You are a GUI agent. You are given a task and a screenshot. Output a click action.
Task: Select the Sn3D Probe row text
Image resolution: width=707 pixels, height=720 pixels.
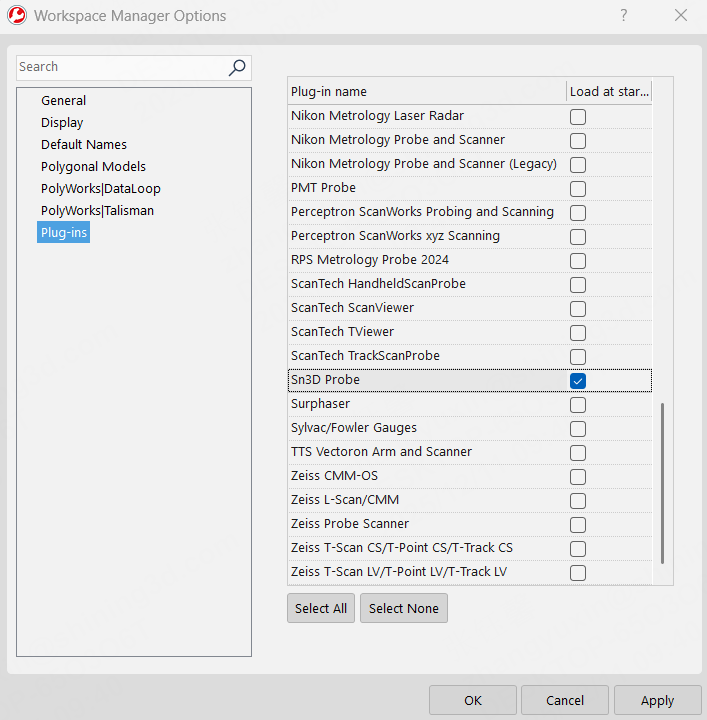click(x=325, y=380)
